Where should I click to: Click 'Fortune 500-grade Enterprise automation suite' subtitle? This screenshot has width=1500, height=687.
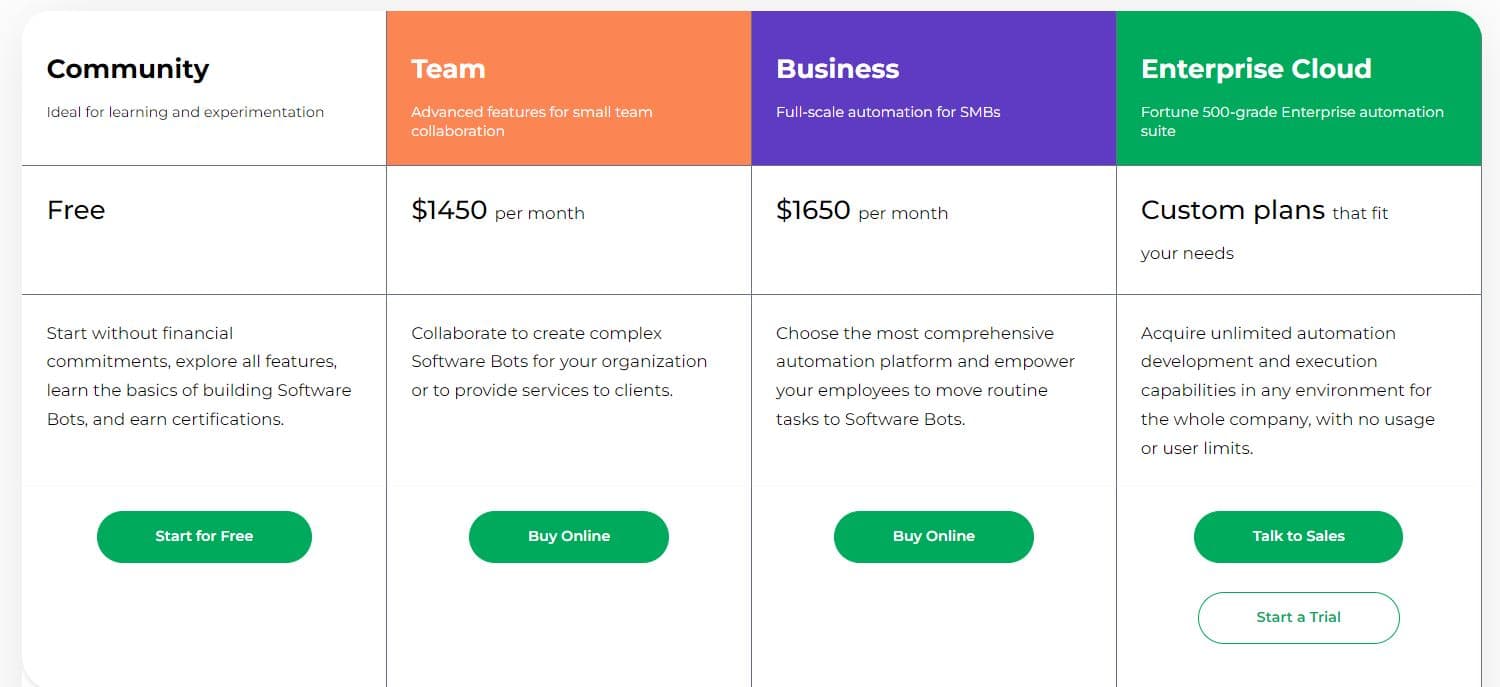tap(1292, 121)
